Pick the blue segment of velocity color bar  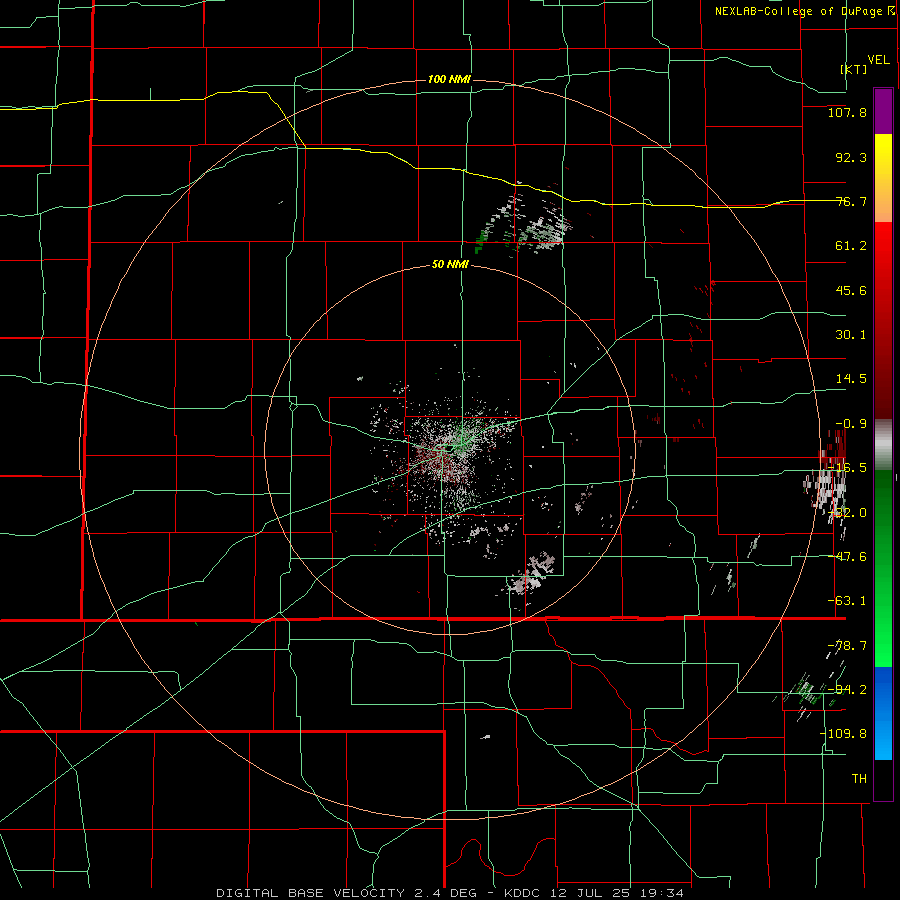(883, 713)
